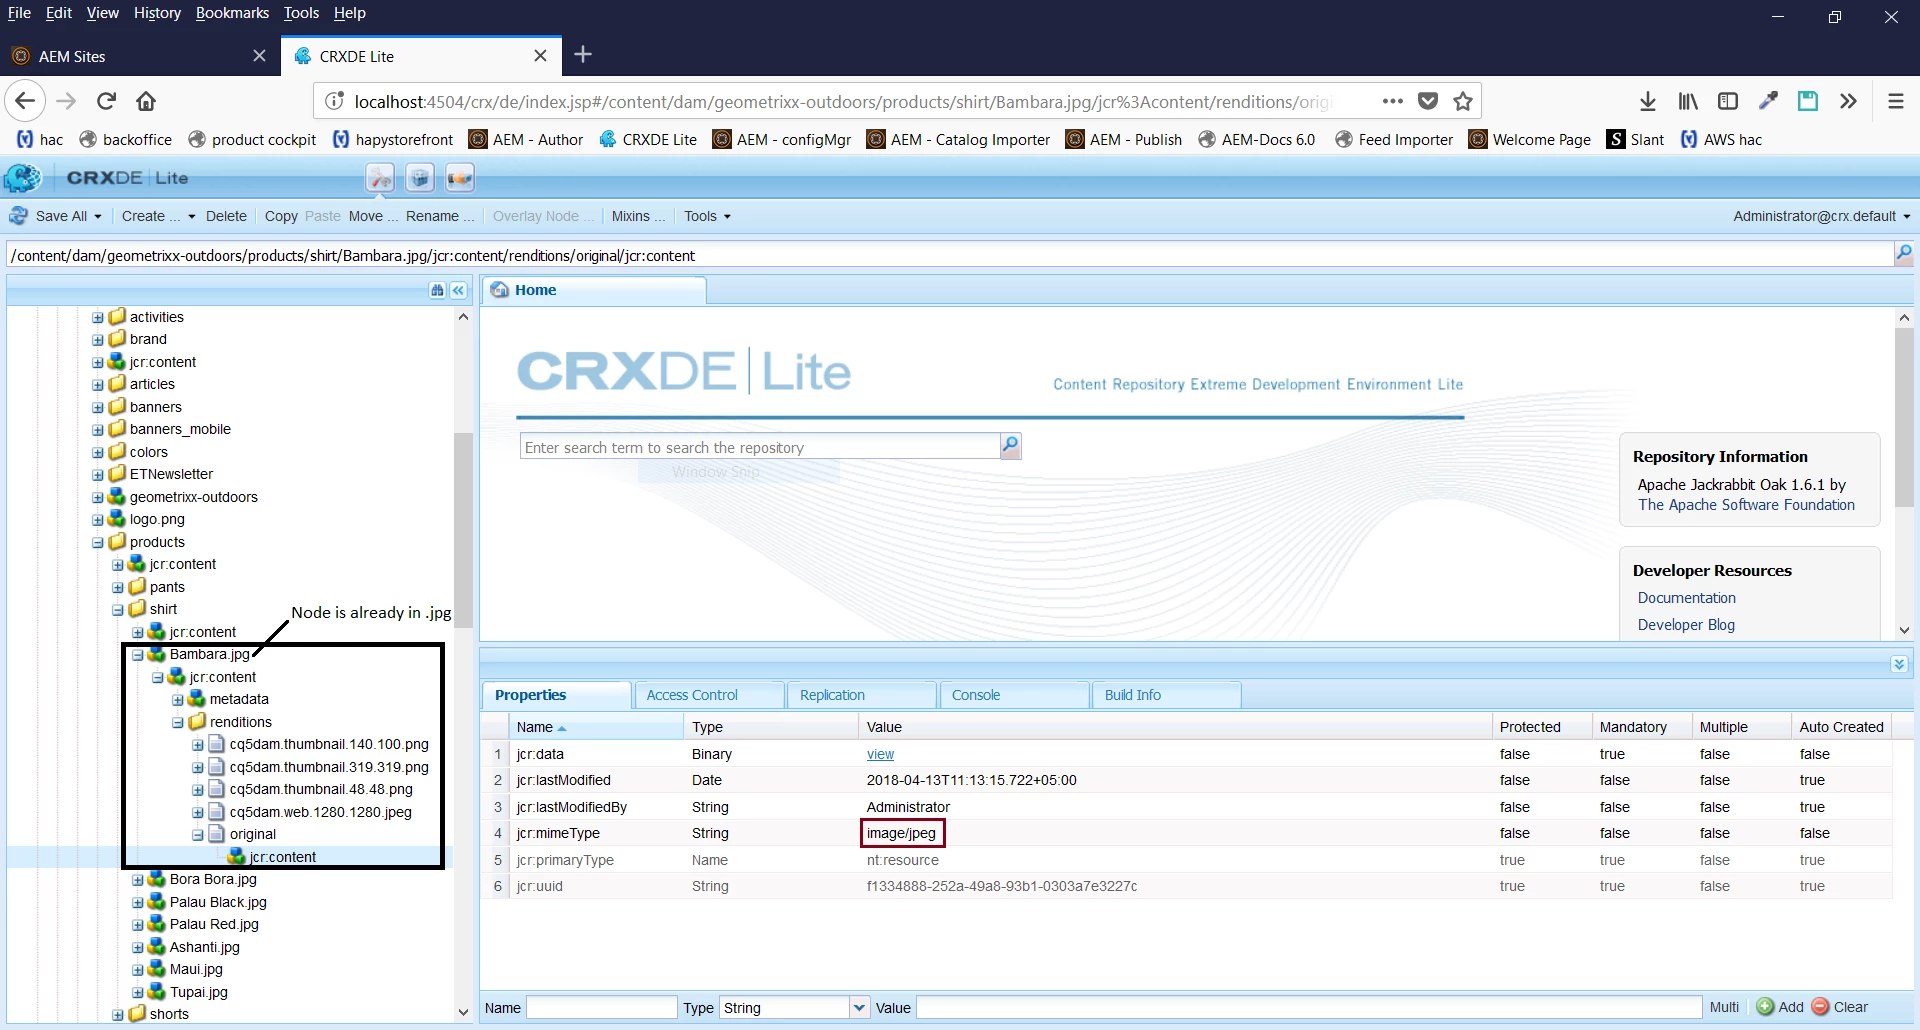1920x1030 pixels.
Task: Collapse the tree panel with double-arrow icon
Action: (x=458, y=290)
